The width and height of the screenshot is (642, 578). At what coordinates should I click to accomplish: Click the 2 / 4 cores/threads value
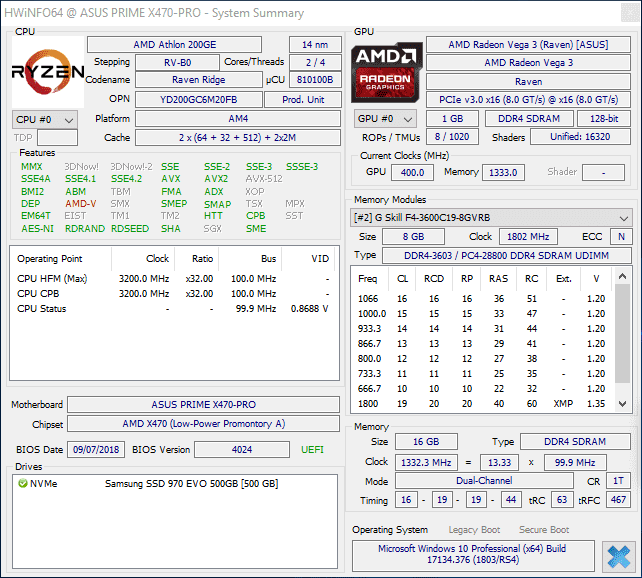click(315, 63)
